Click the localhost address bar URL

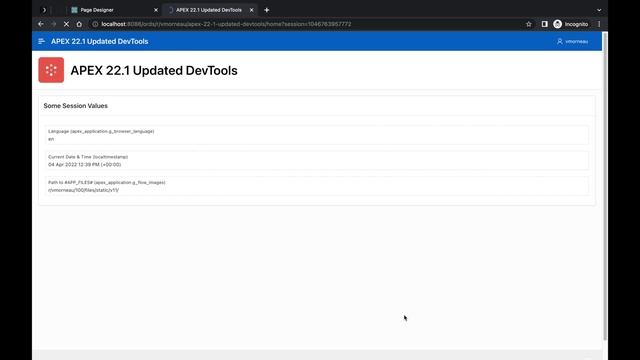[x=226, y=24]
